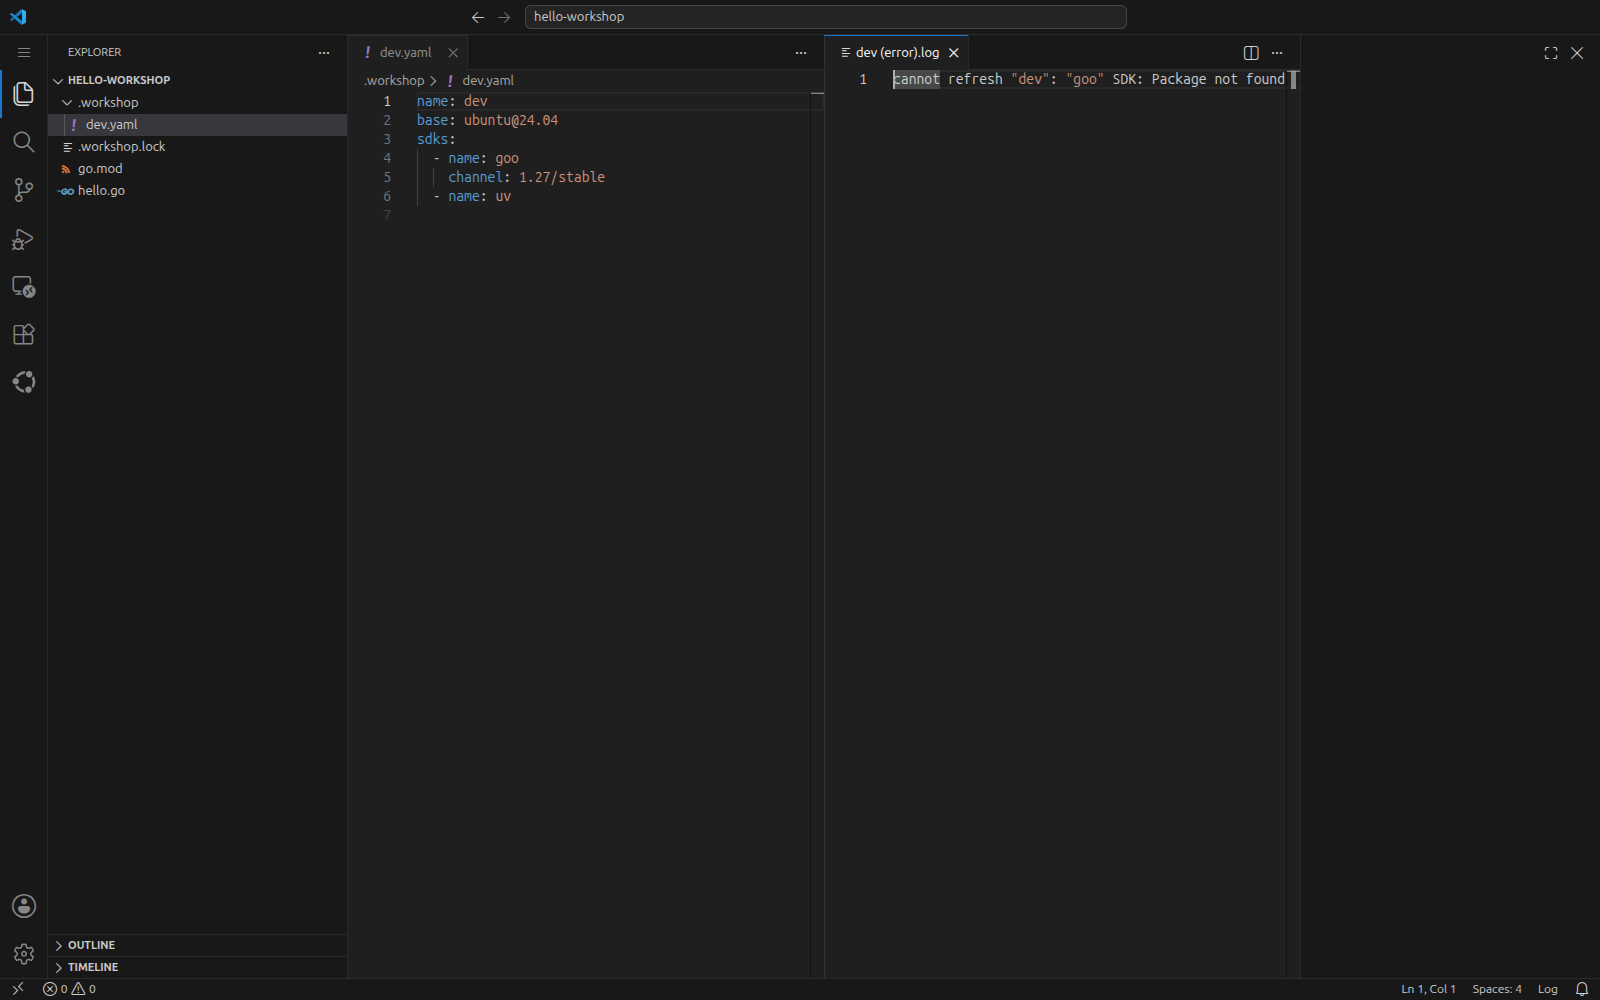The width and height of the screenshot is (1600, 1000).
Task: Select dev.yaml in the file tree
Action: click(197, 124)
